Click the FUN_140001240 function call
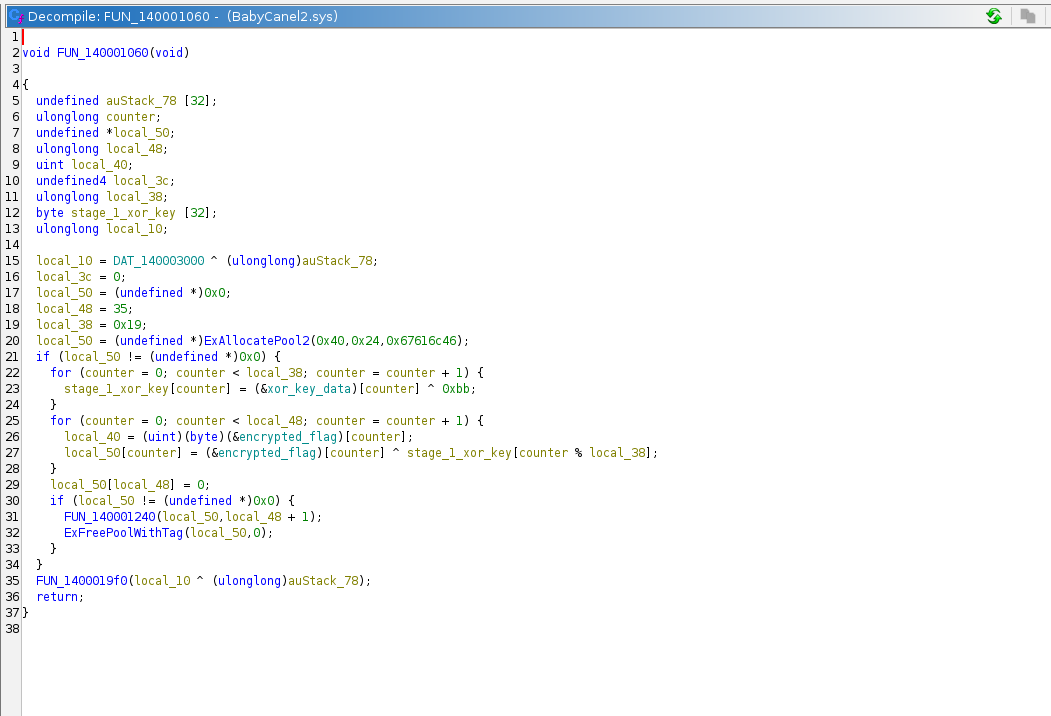The width and height of the screenshot is (1051, 716). point(110,517)
